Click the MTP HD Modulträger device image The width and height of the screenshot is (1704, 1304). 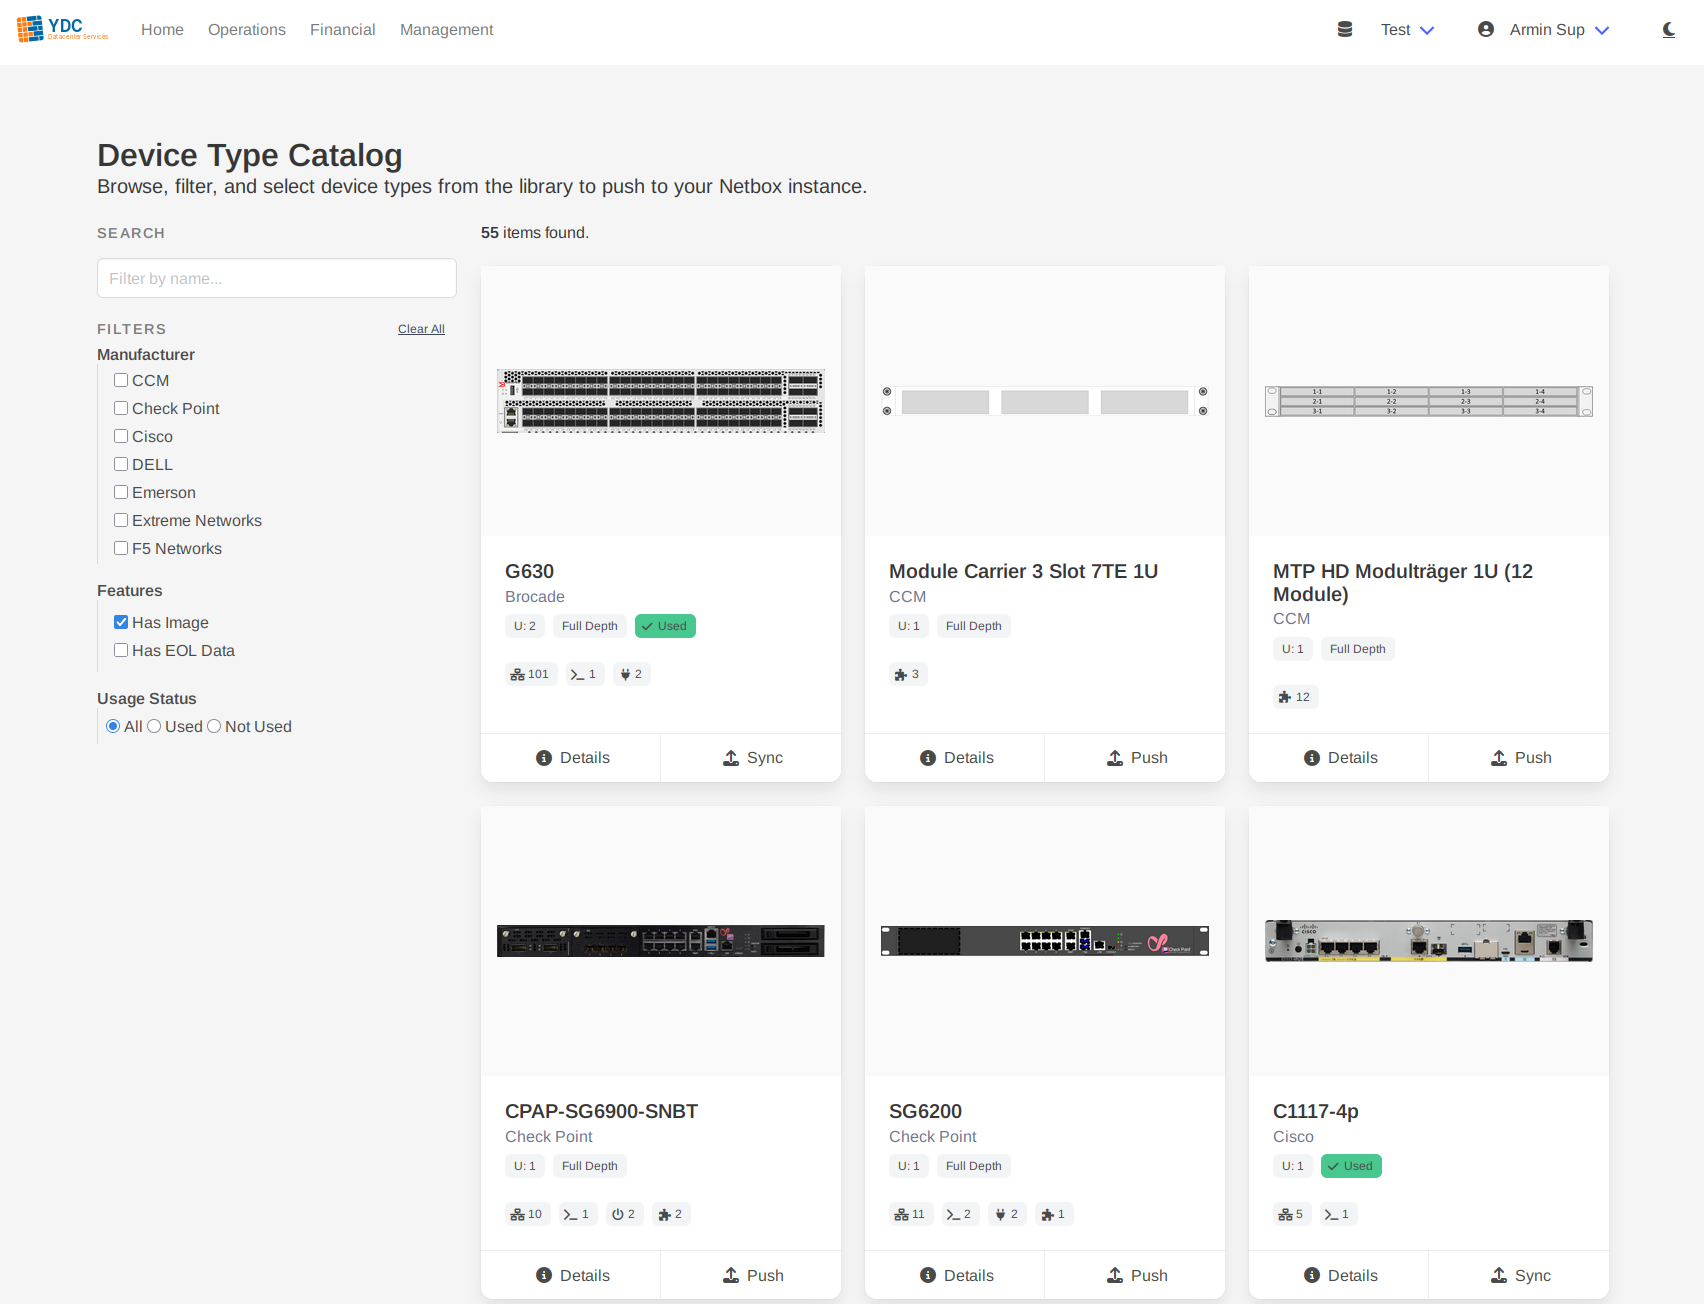(1429, 401)
